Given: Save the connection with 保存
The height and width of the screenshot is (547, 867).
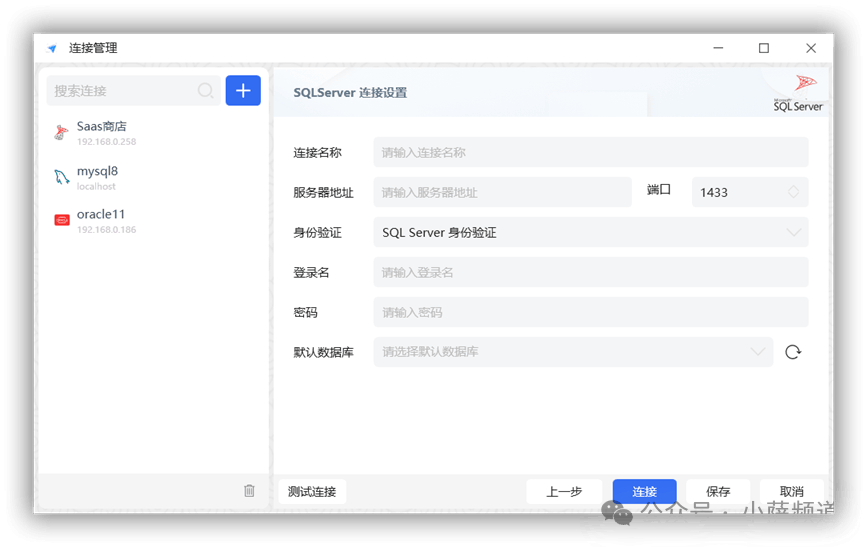Looking at the screenshot, I should 718,491.
